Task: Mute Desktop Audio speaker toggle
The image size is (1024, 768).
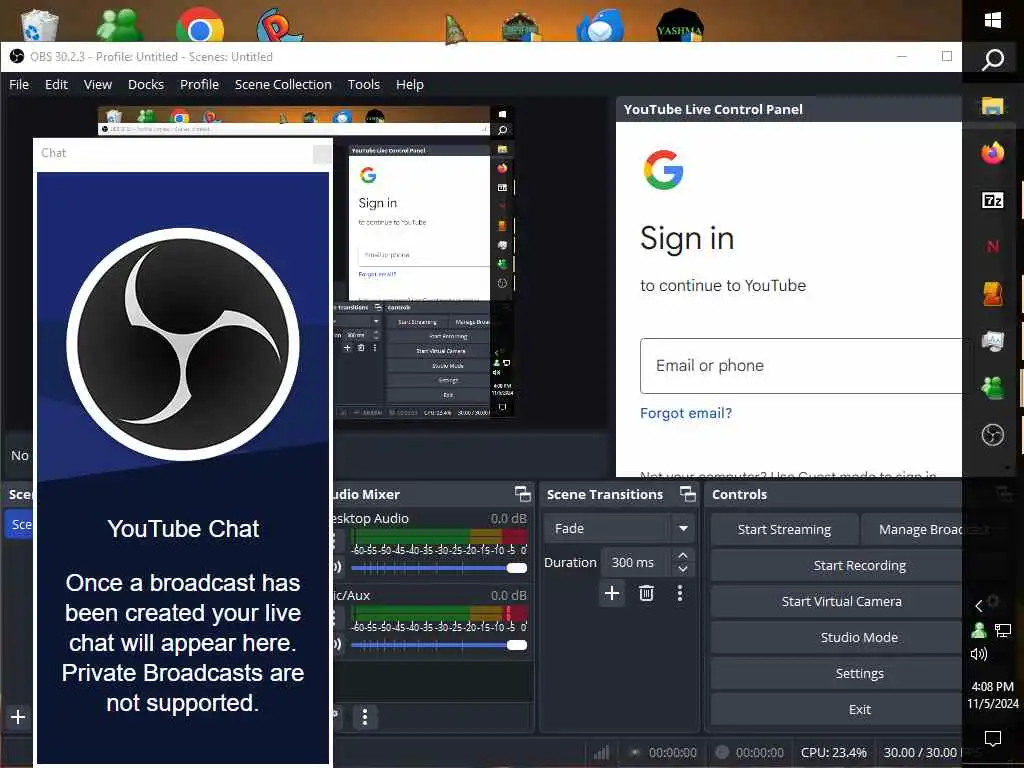Action: [x=337, y=567]
